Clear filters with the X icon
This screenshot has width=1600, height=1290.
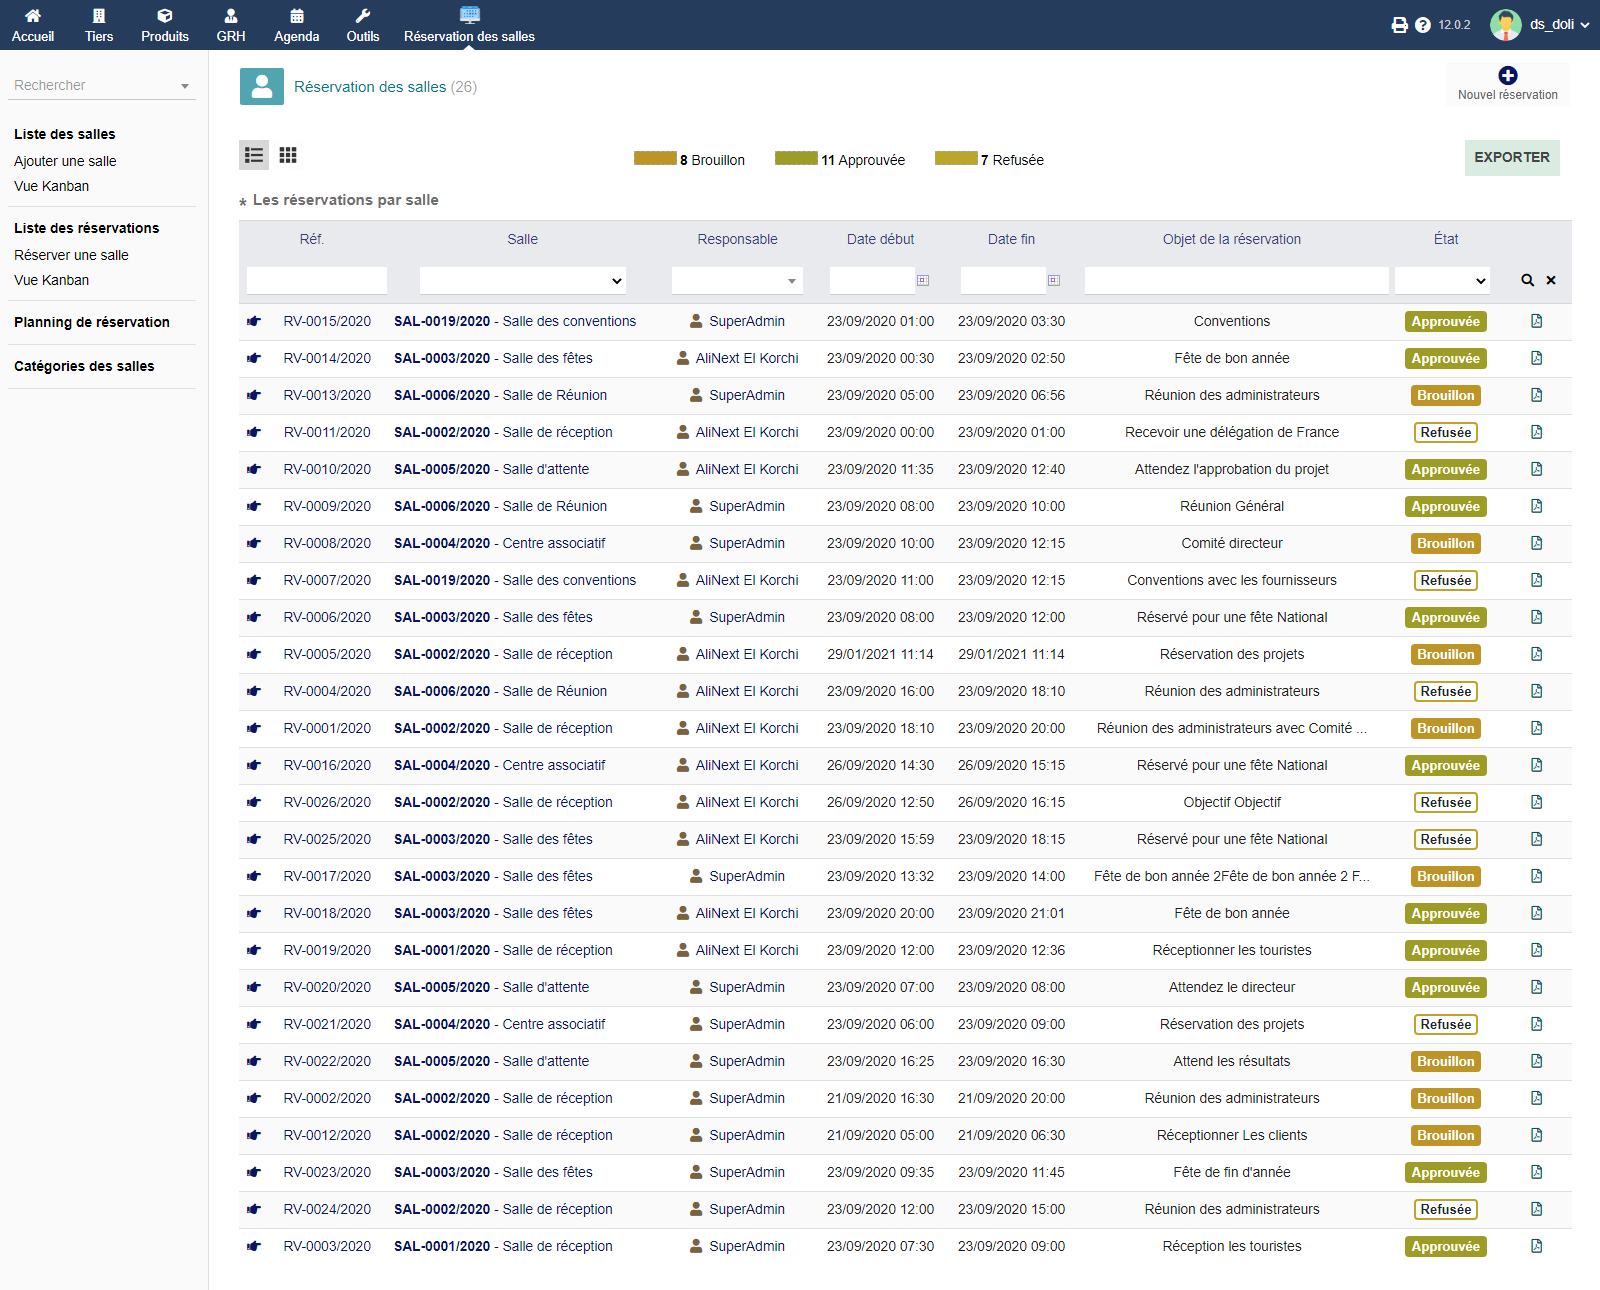[x=1551, y=280]
